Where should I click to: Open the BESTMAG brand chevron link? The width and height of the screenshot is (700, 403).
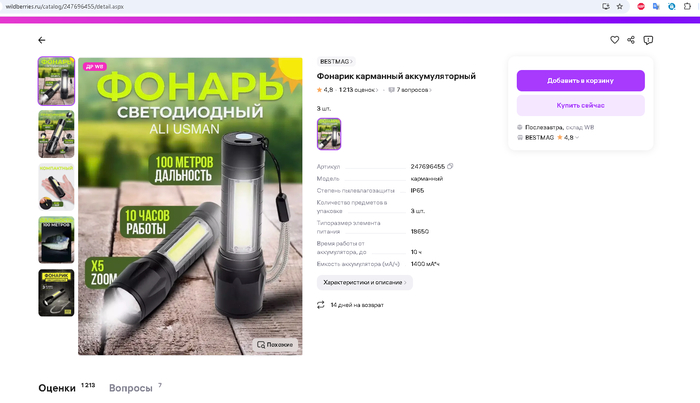(336, 61)
